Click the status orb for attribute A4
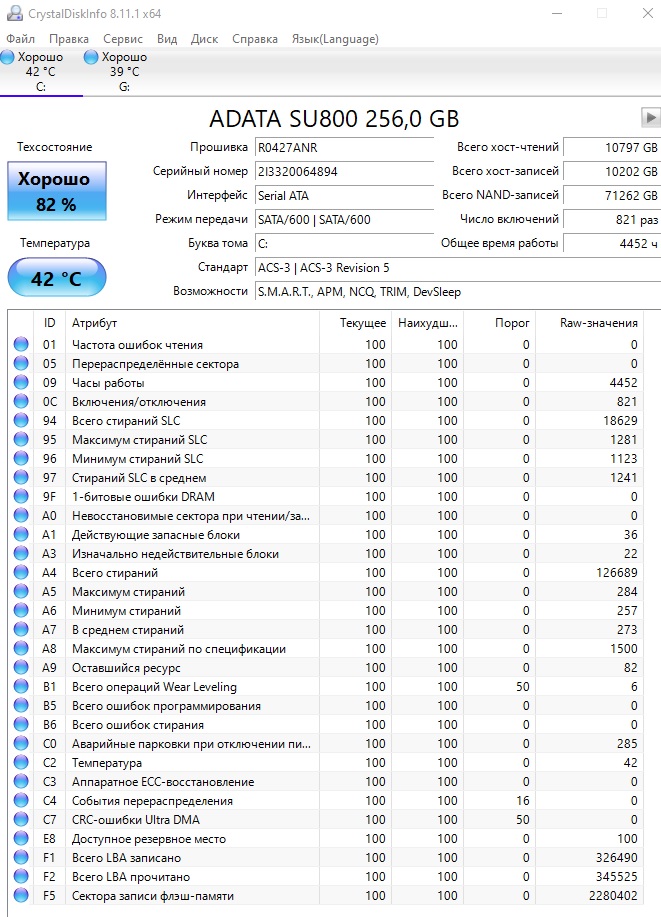The width and height of the screenshot is (661, 917). (x=21, y=573)
